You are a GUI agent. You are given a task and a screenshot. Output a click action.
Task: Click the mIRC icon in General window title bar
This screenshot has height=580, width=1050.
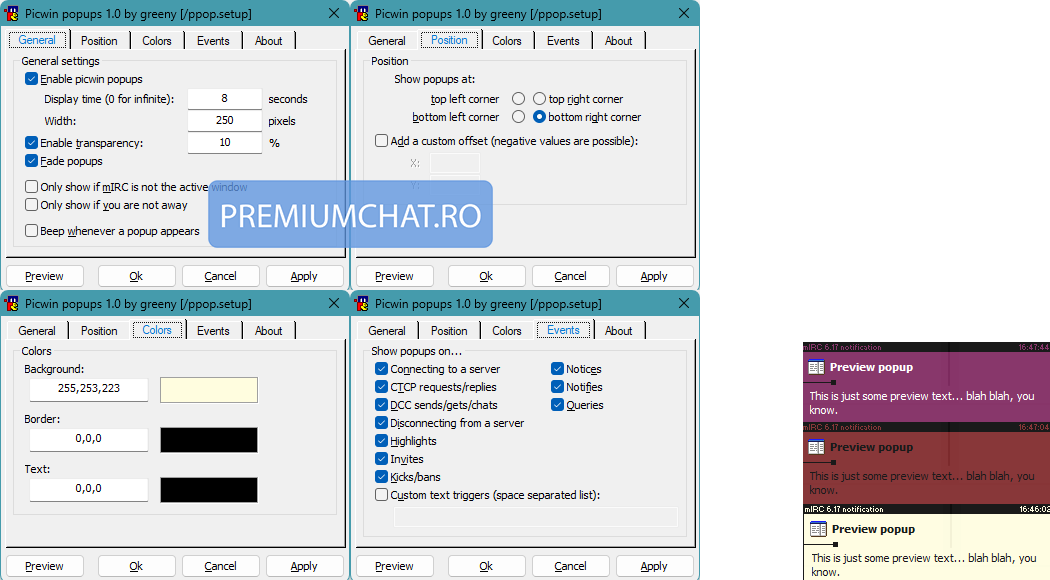click(x=11, y=13)
